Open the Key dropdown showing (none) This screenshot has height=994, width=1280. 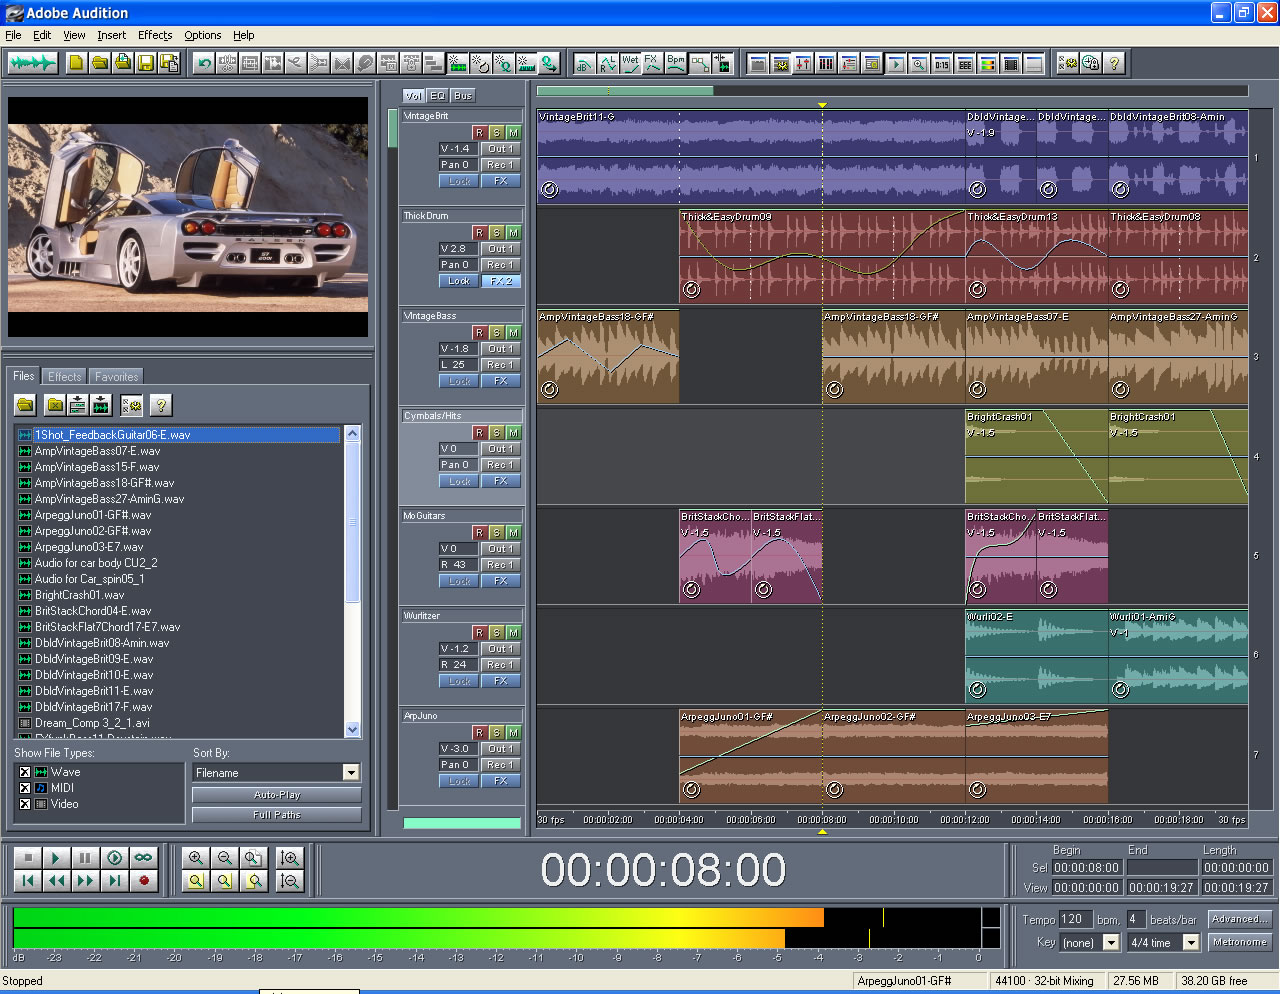coord(1110,943)
